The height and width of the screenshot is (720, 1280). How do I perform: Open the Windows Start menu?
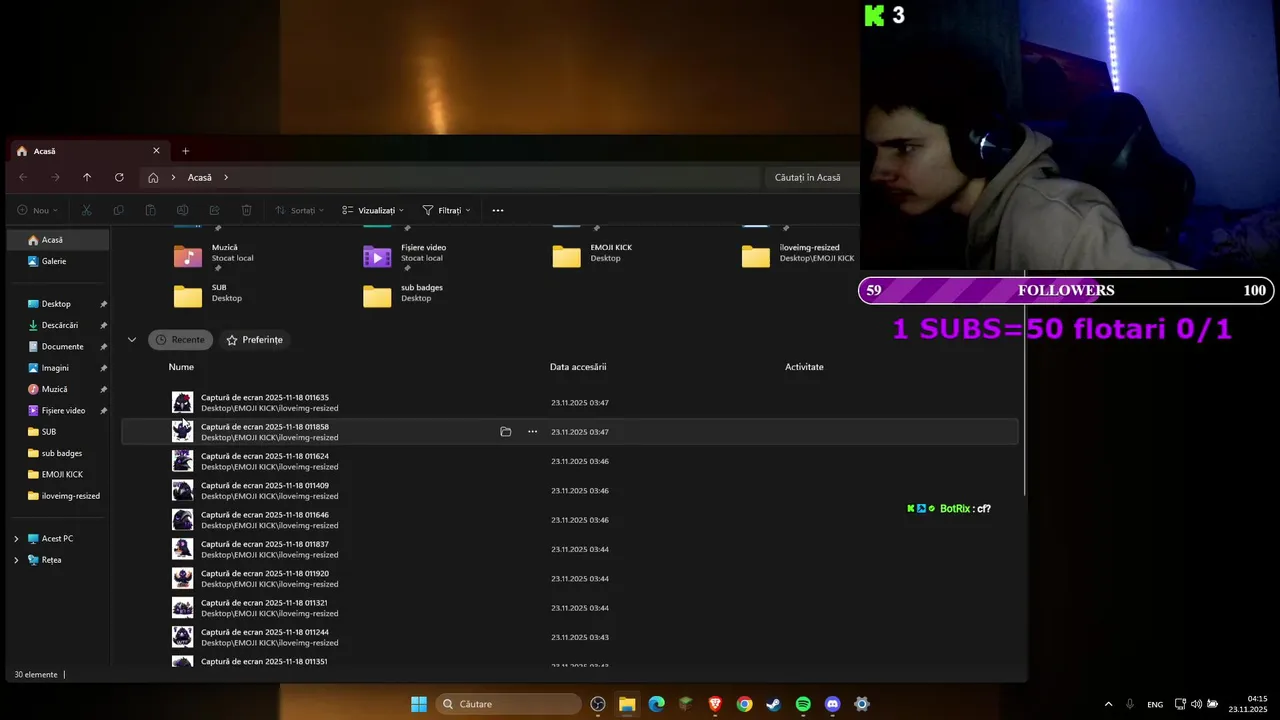419,704
